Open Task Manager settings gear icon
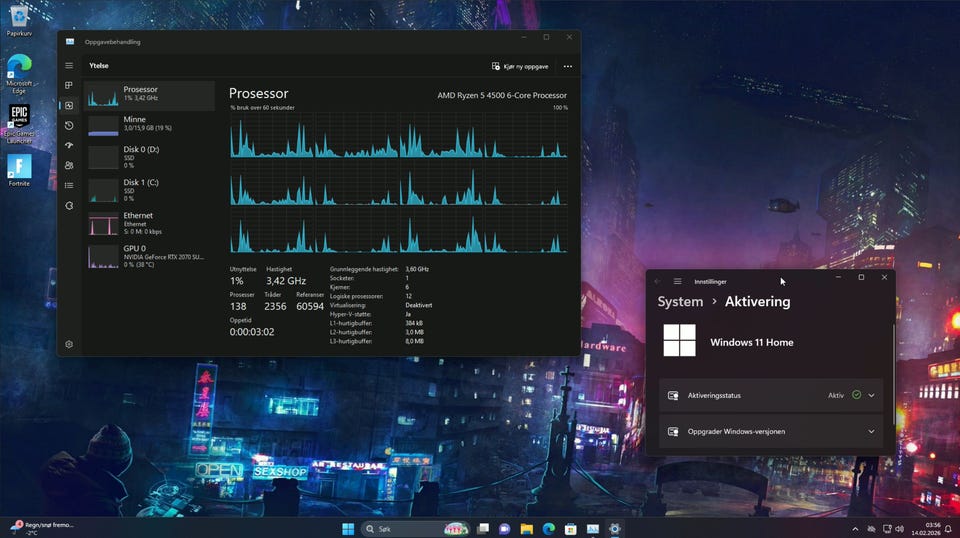Viewport: 960px width, 538px height. (x=69, y=344)
